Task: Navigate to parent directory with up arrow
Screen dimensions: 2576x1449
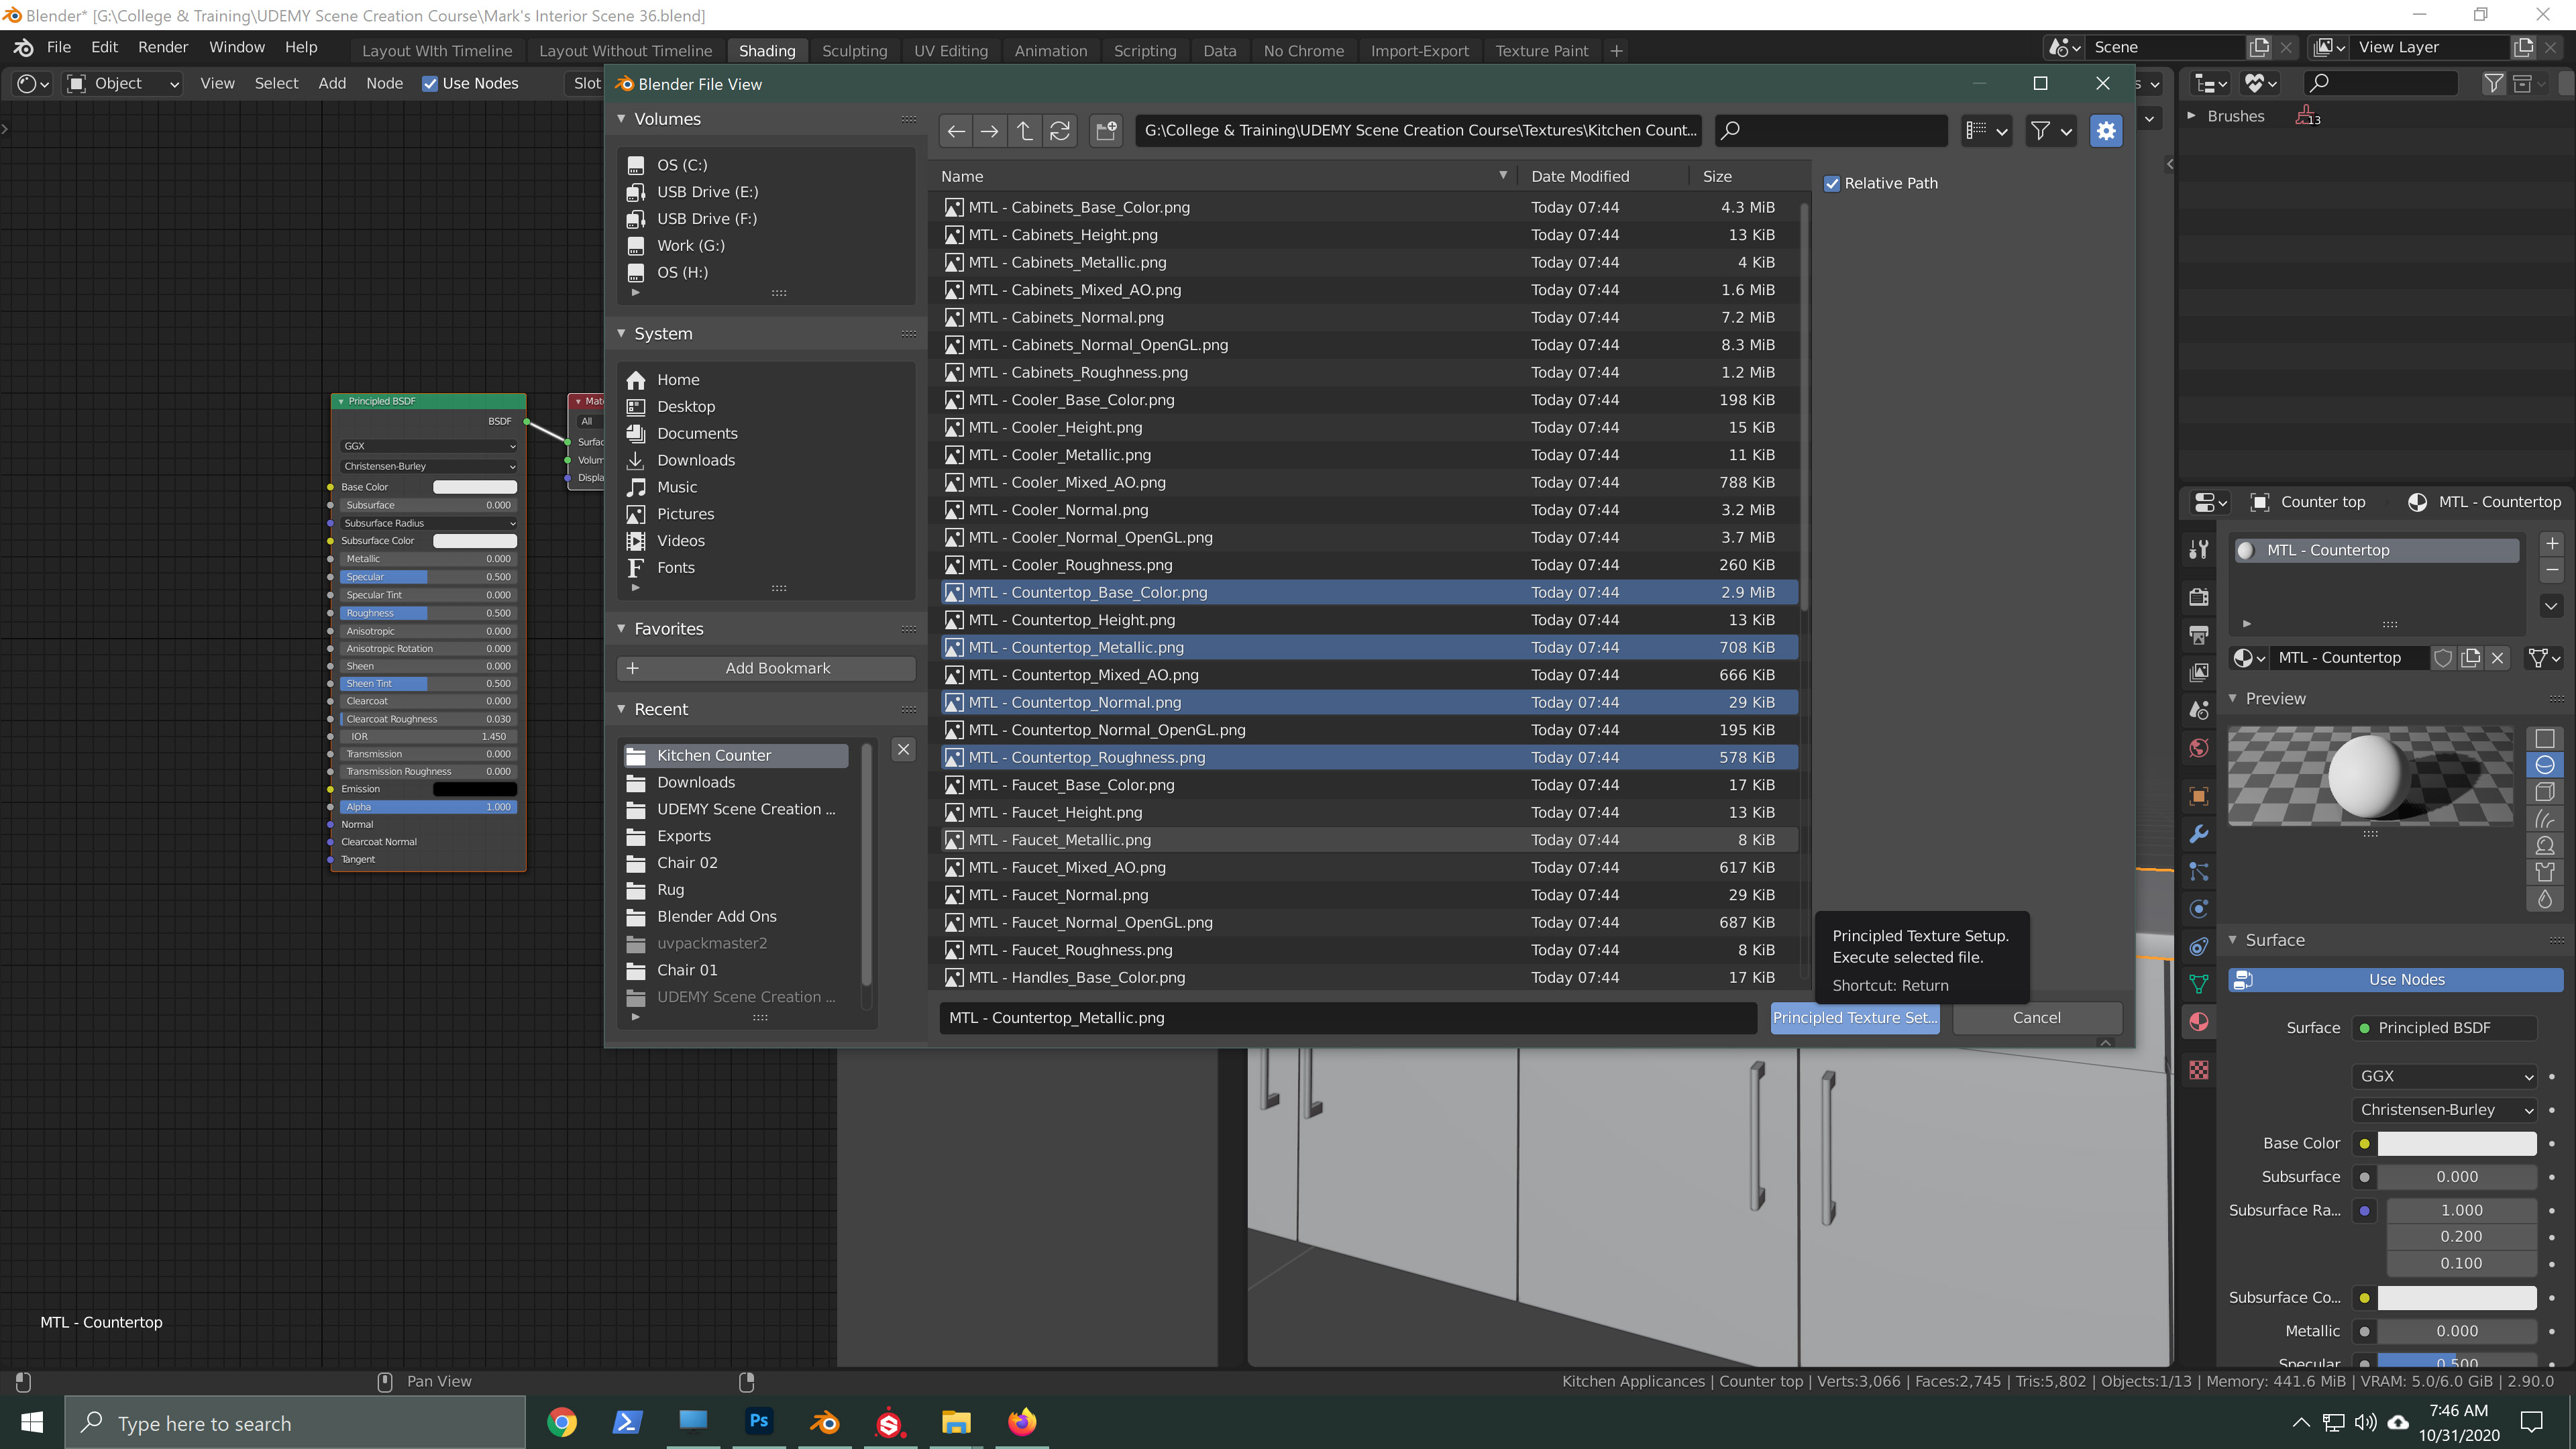Action: pyautogui.click(x=1024, y=130)
